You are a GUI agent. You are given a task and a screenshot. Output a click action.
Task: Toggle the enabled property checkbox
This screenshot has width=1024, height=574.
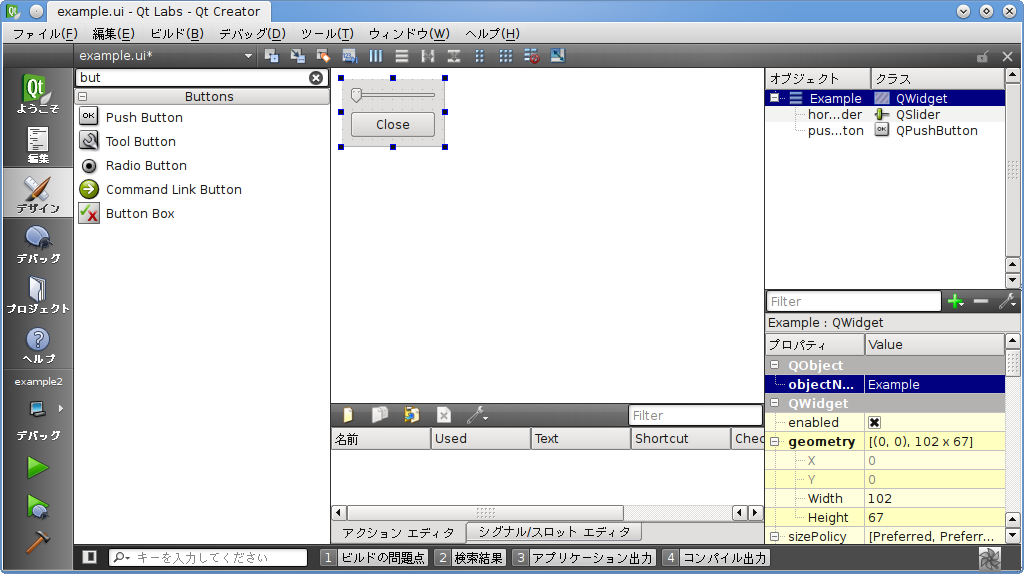pyautogui.click(x=874, y=423)
